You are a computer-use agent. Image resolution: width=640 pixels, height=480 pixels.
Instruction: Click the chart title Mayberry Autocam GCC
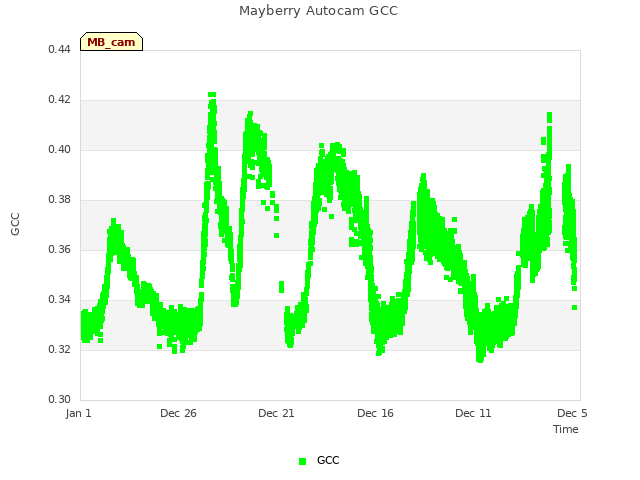[x=318, y=11]
